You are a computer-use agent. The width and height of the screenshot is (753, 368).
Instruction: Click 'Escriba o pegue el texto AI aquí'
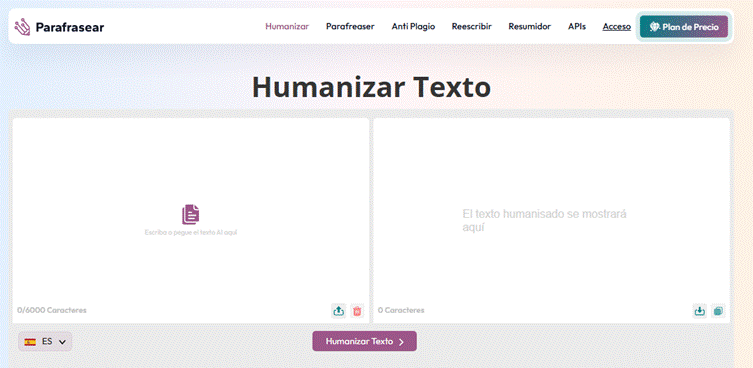[x=191, y=232]
